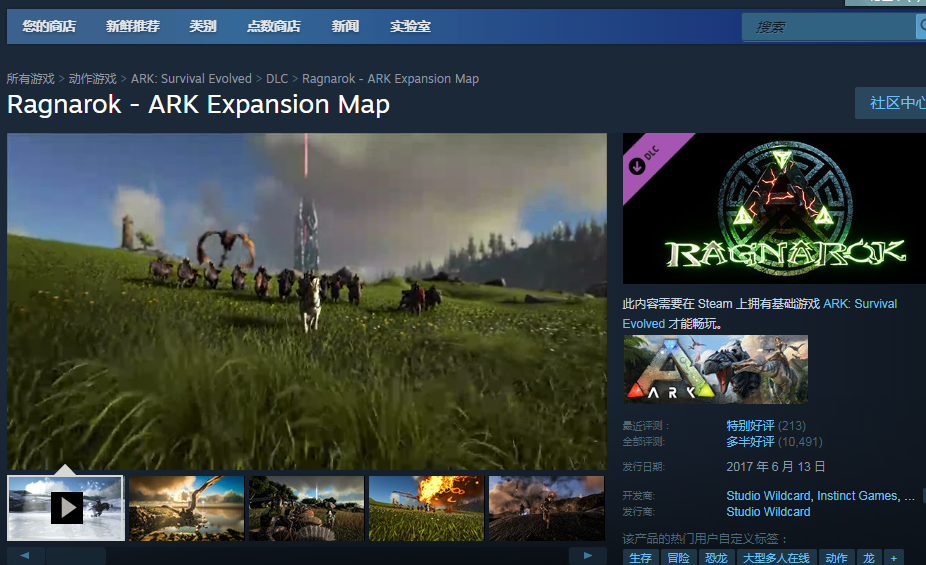
Task: Click the right arrow of thumbnail strip
Action: (x=588, y=556)
